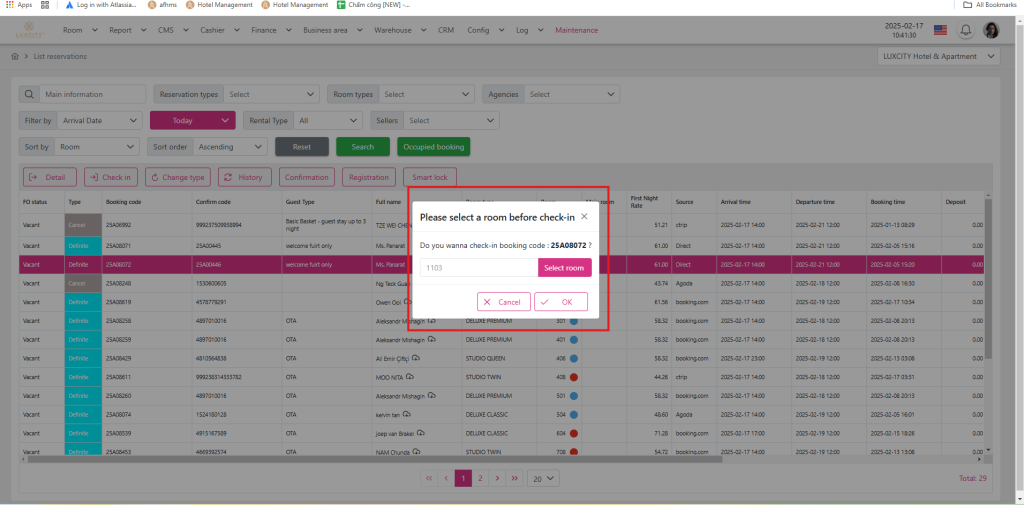Viewport: 1024px width, 505px height.
Task: Close the room selection dialog with X
Action: click(584, 216)
